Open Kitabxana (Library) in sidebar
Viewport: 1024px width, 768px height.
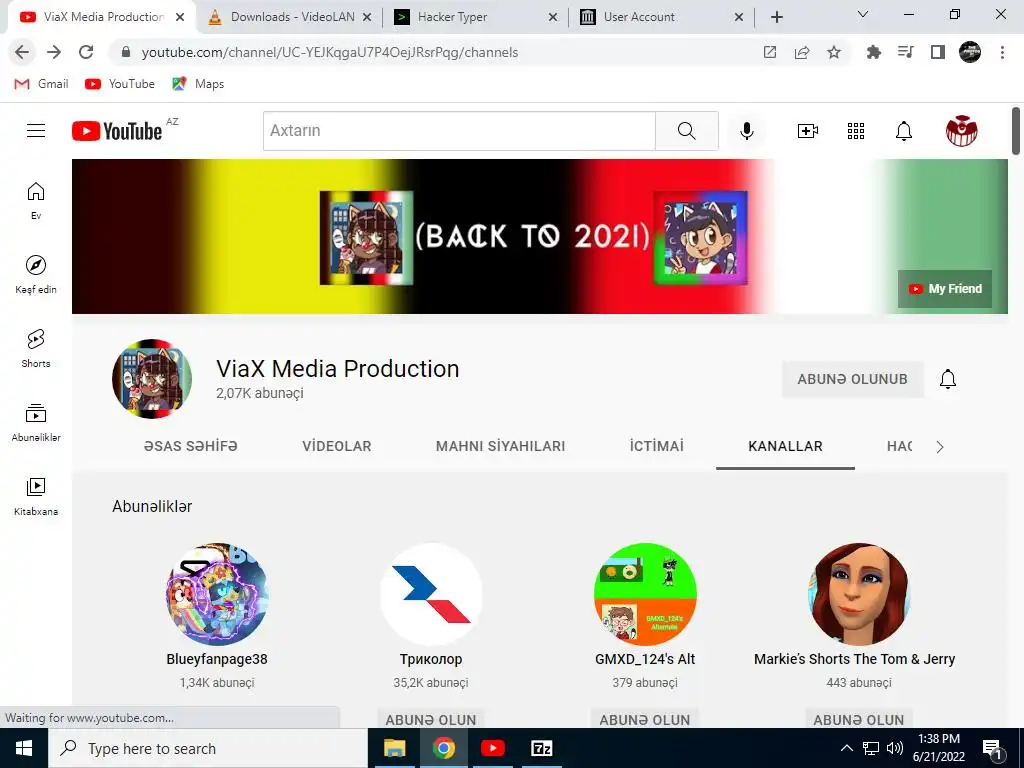coord(36,496)
